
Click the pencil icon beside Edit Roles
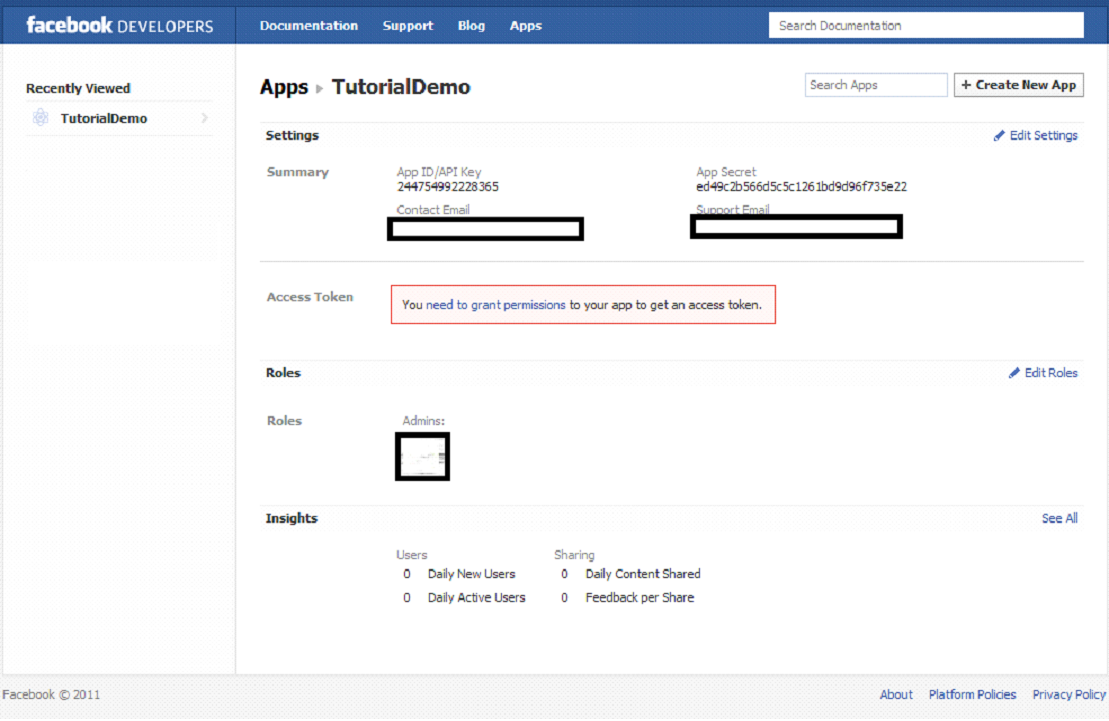pyautogui.click(x=1014, y=373)
